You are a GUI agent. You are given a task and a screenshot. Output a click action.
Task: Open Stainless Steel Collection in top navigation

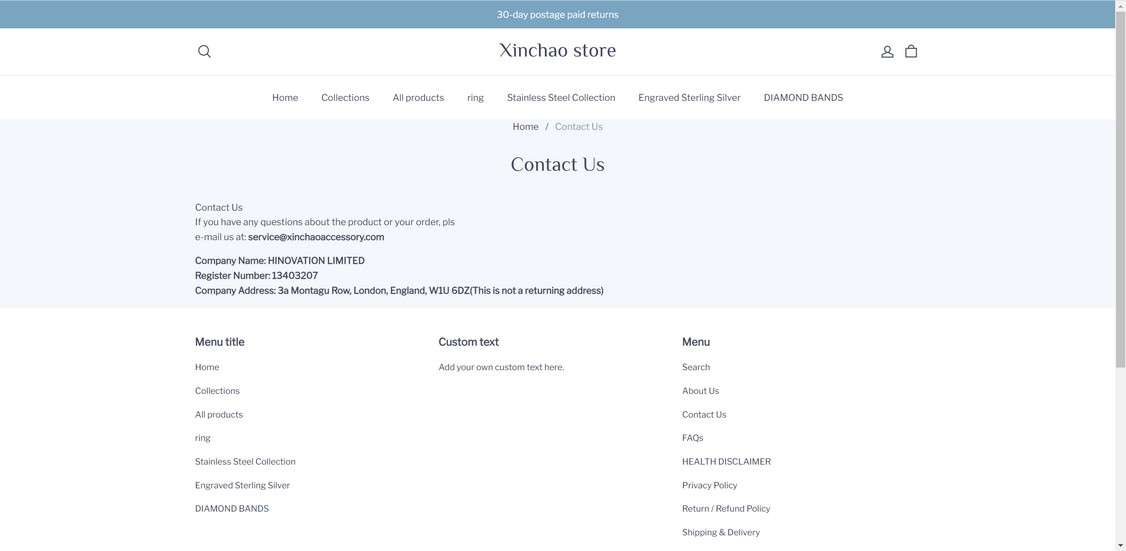(561, 98)
